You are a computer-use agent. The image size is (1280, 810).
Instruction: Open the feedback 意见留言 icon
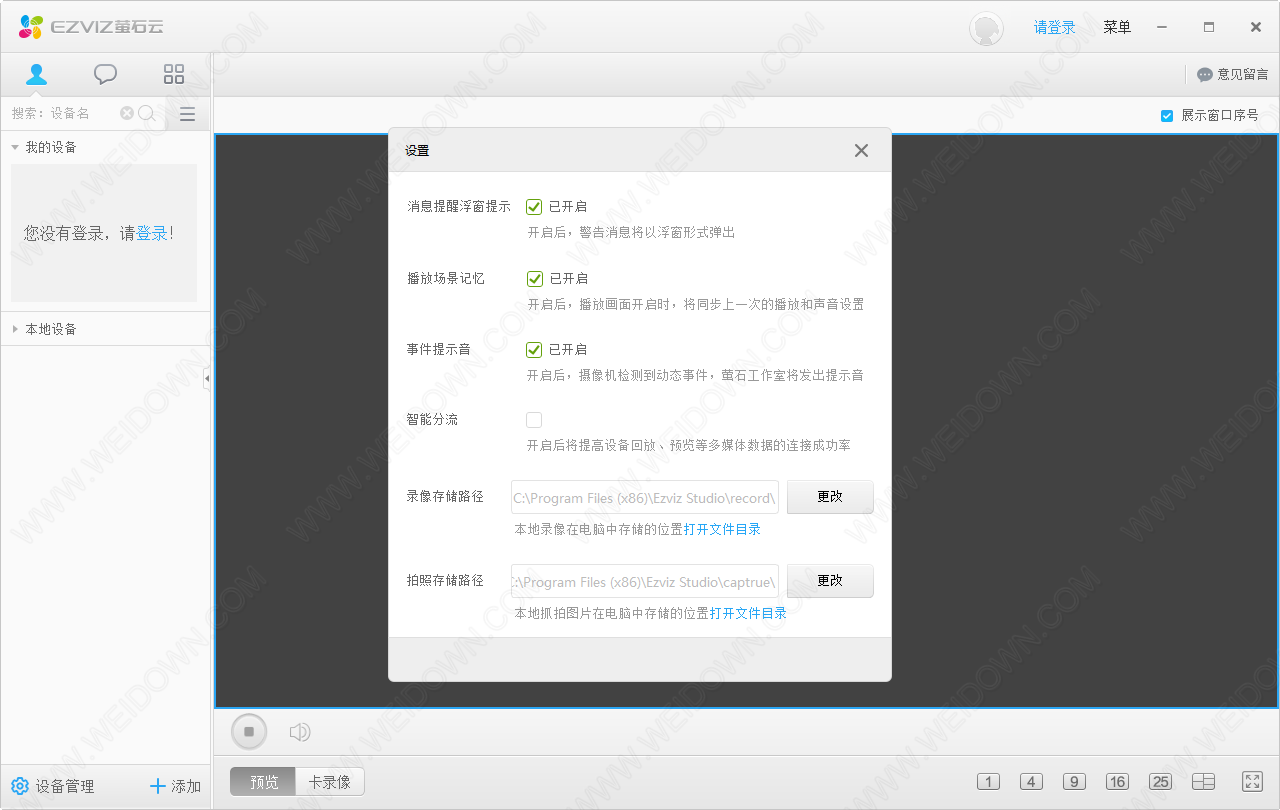[x=1232, y=74]
